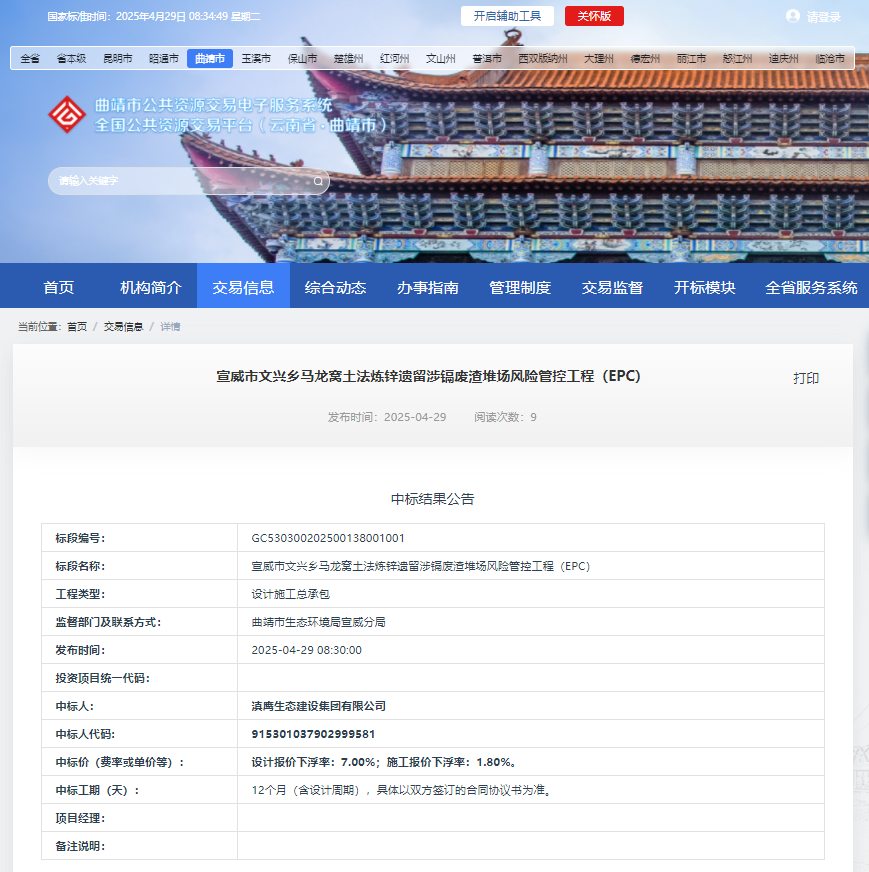
Task: Select the 曲靖市 city tab
Action: tap(209, 58)
